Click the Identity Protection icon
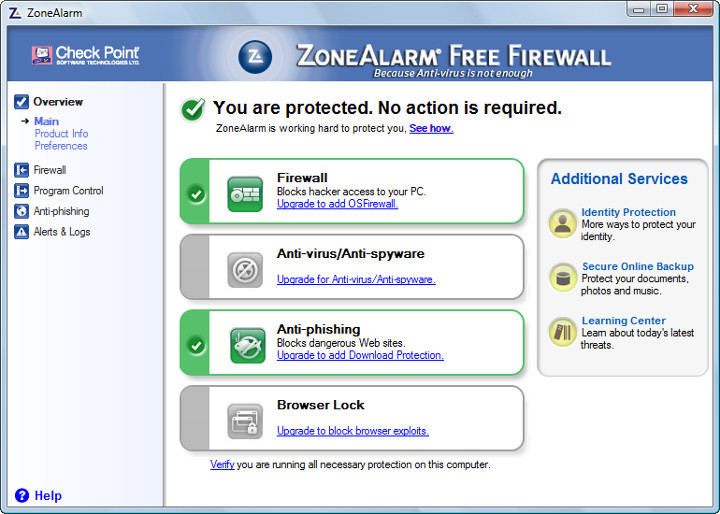 point(563,224)
